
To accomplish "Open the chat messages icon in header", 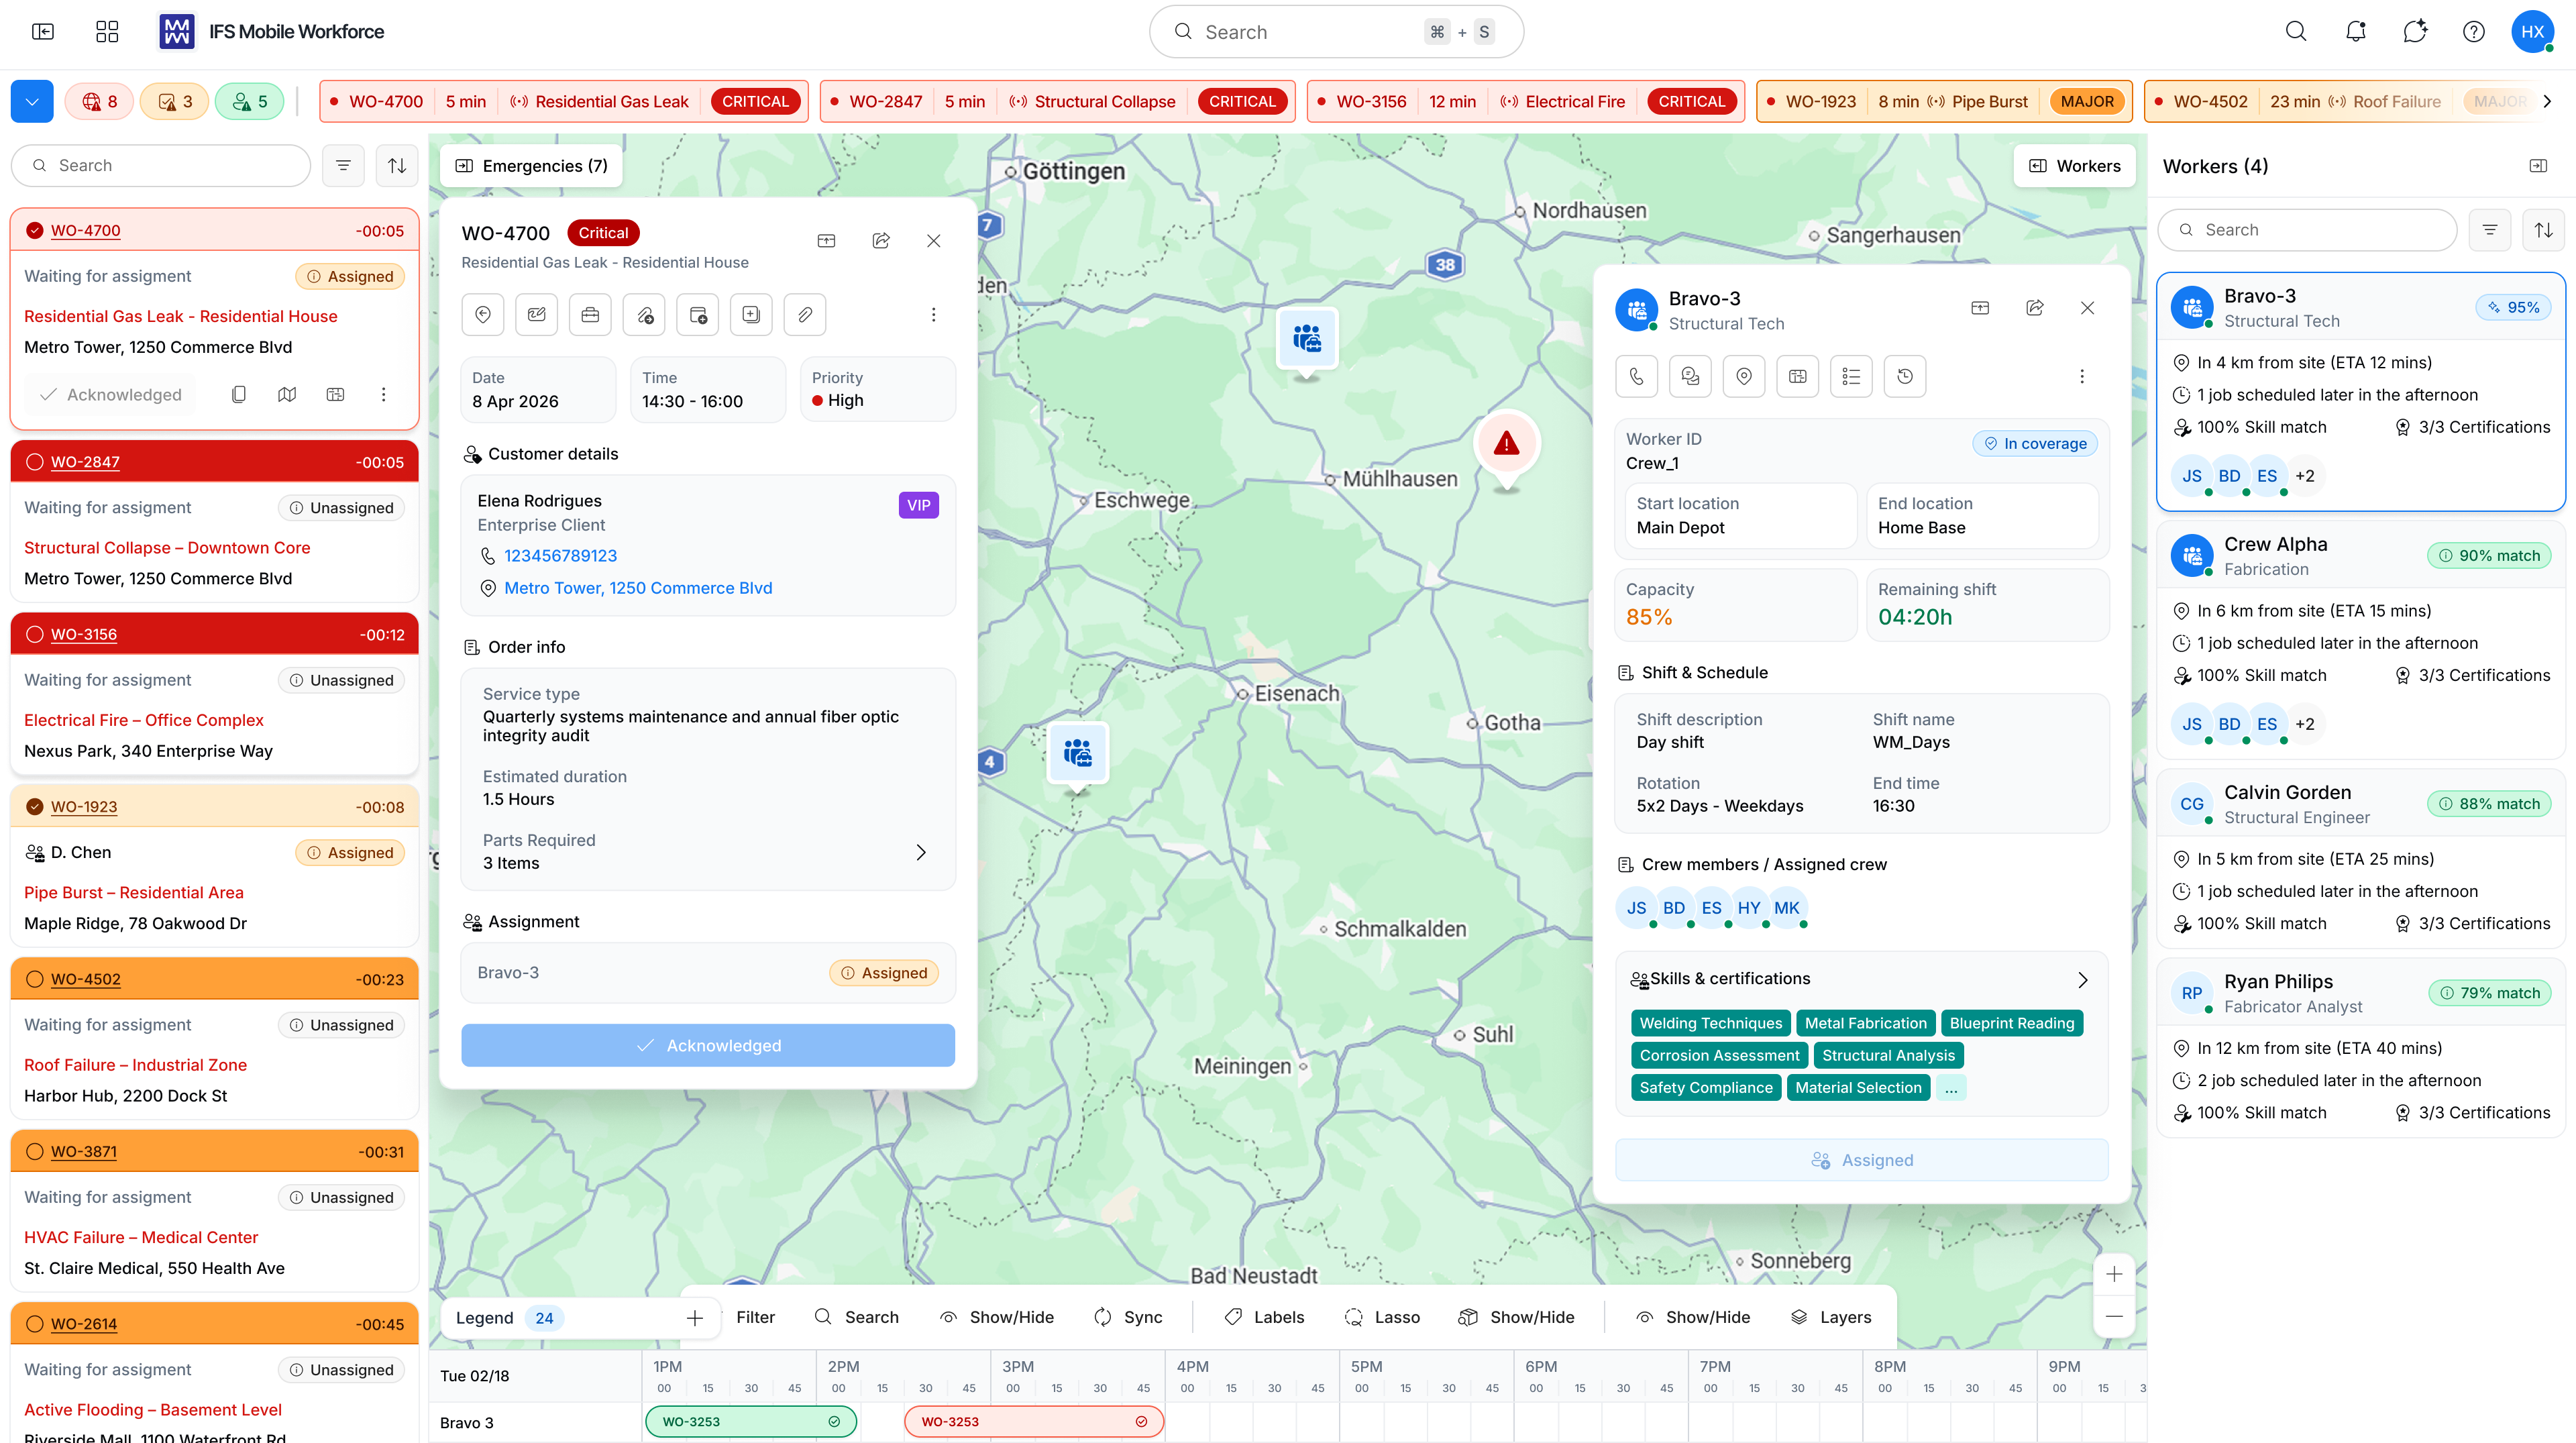I will pos(2415,32).
